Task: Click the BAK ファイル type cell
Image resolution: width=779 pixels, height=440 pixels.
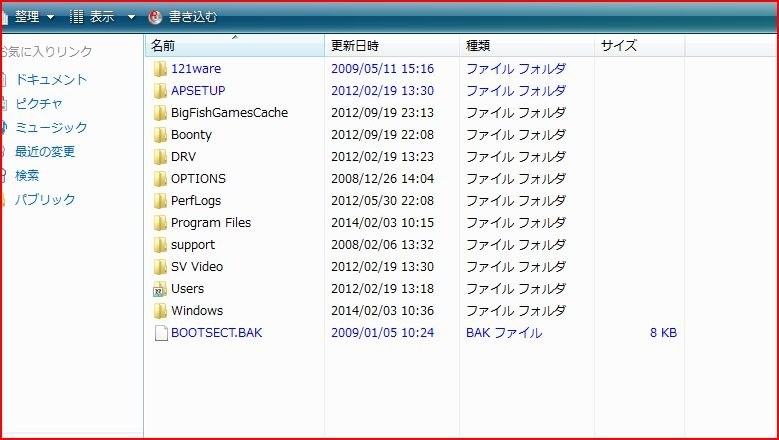Action: (504, 332)
